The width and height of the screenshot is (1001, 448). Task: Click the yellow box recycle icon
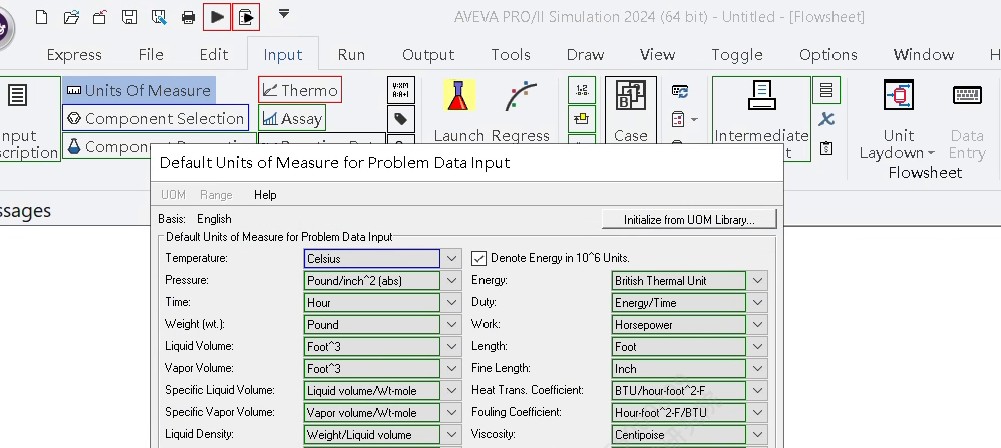pyautogui.click(x=582, y=119)
